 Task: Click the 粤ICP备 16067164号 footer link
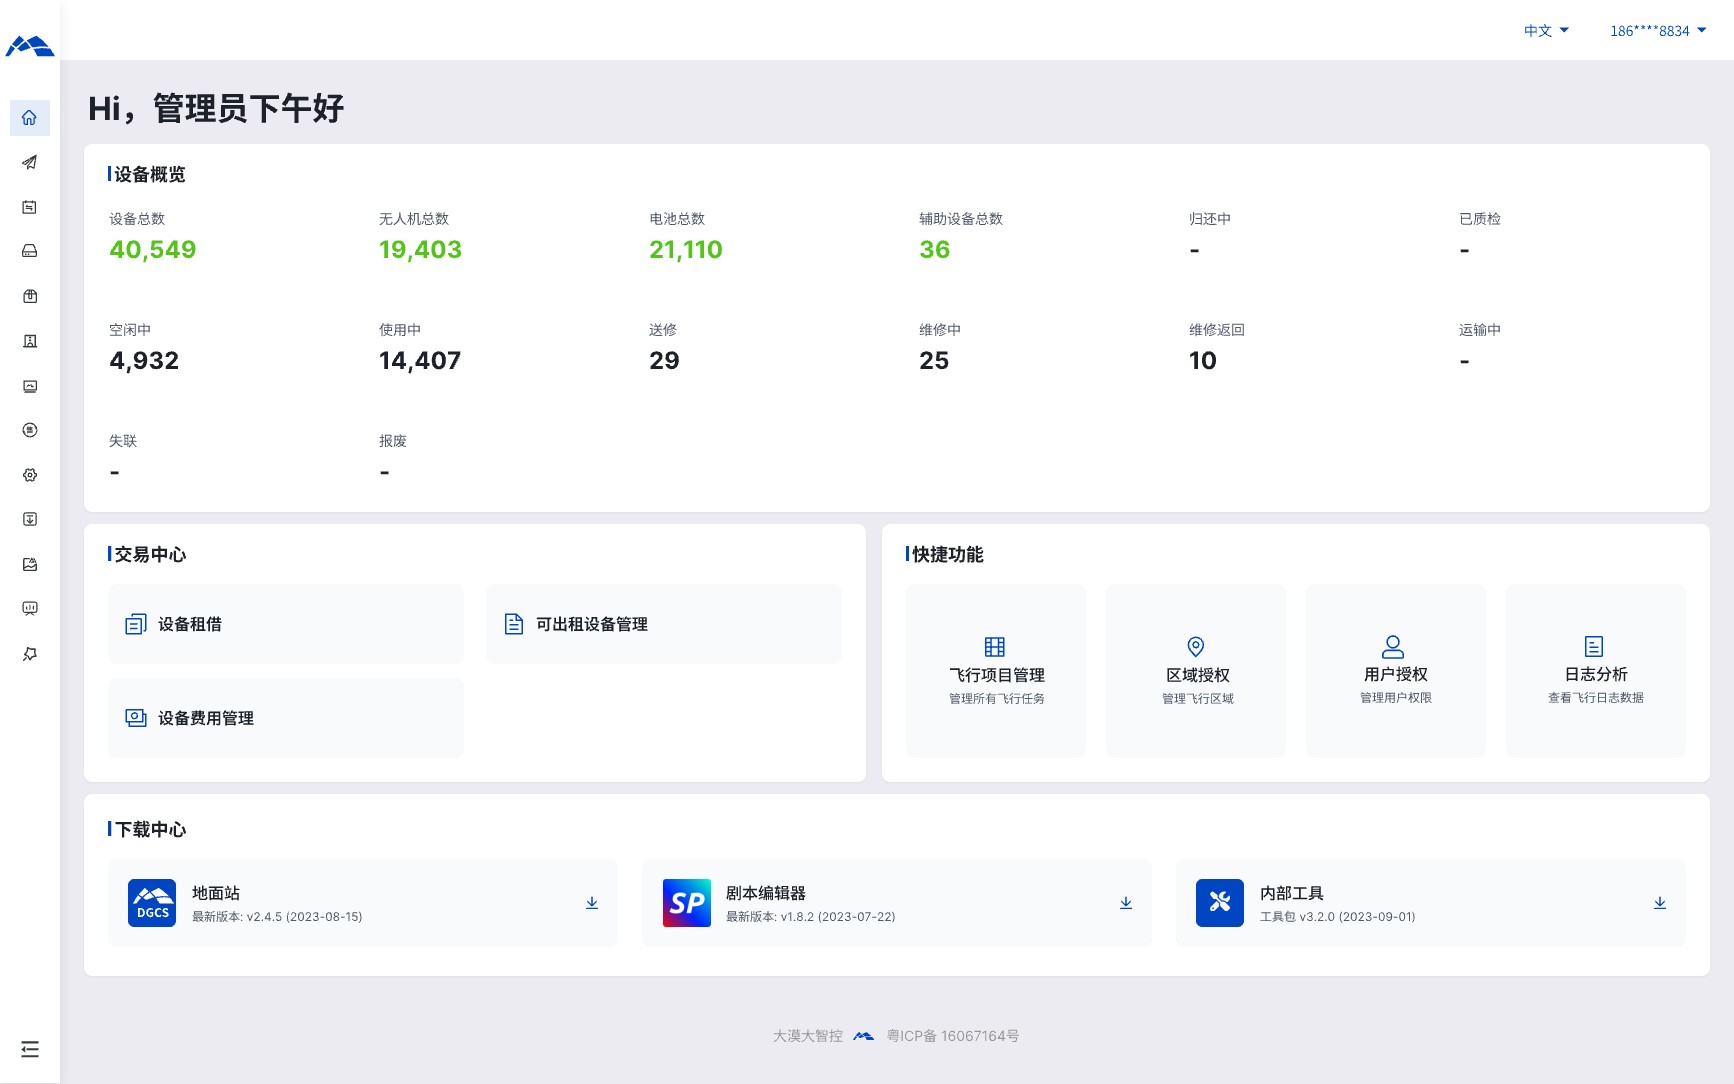953,1036
